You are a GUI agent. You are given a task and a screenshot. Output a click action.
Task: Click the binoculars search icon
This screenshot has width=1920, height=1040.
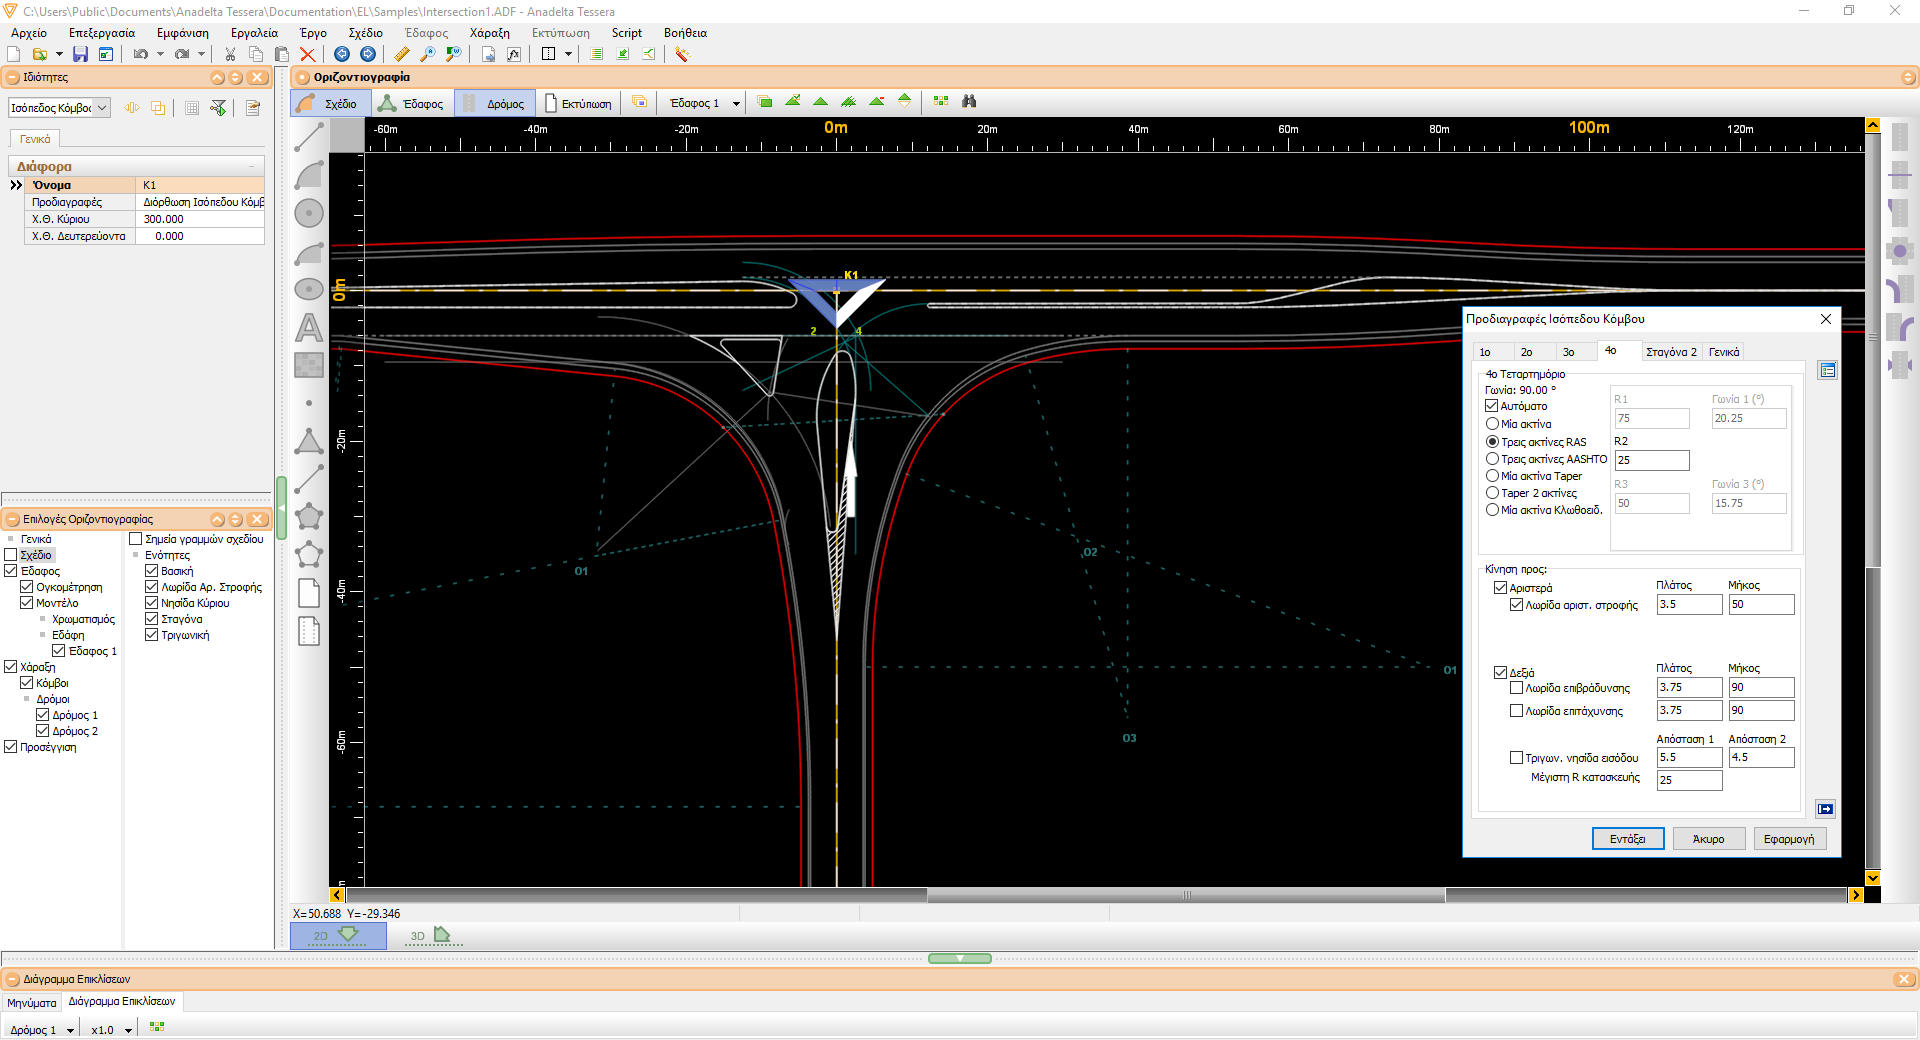[x=969, y=101]
